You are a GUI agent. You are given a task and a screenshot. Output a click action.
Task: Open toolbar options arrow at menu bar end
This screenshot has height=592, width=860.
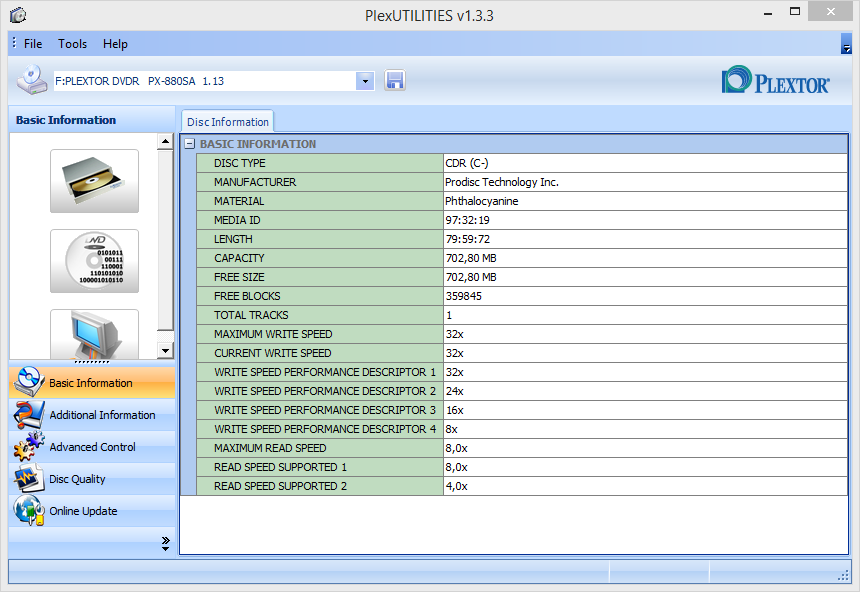(846, 44)
